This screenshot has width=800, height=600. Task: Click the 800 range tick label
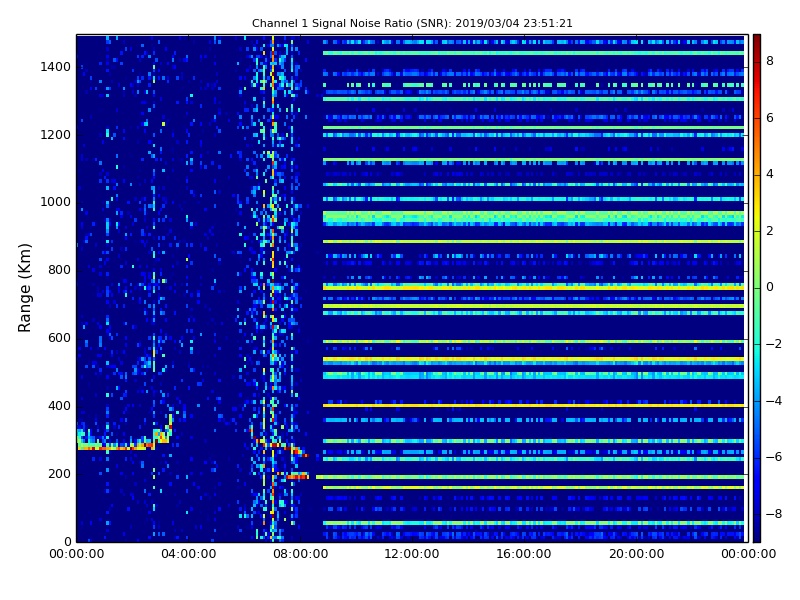(x=59, y=270)
